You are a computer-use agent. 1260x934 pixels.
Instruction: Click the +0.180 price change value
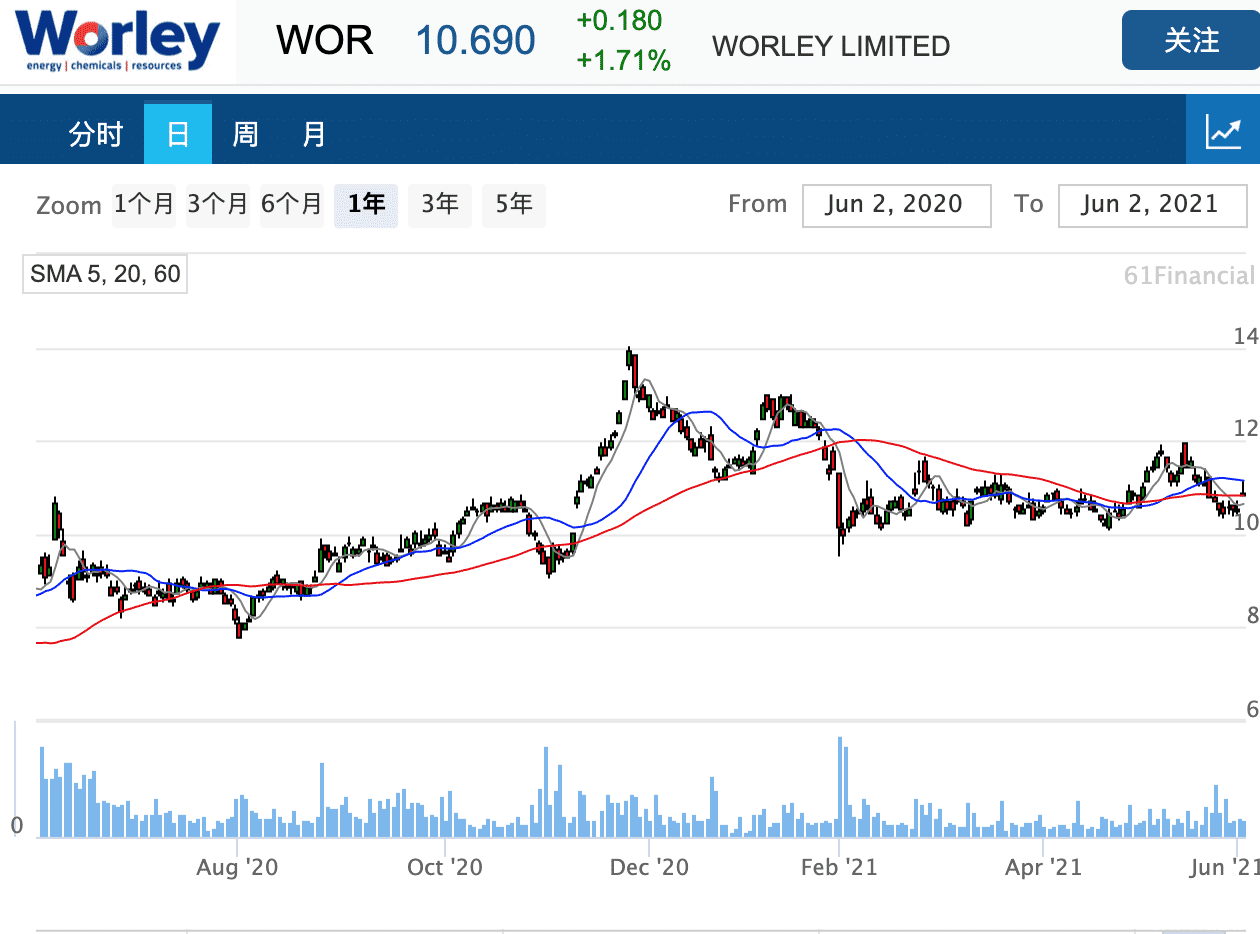pyautogui.click(x=619, y=20)
